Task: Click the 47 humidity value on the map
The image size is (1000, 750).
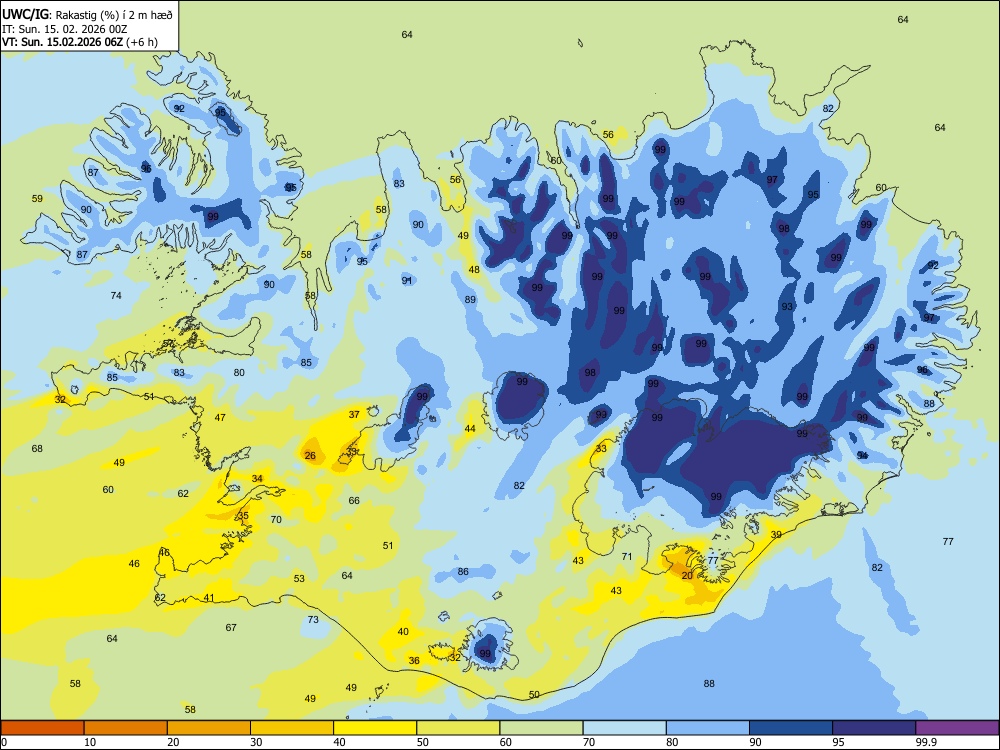Action: pyautogui.click(x=220, y=417)
